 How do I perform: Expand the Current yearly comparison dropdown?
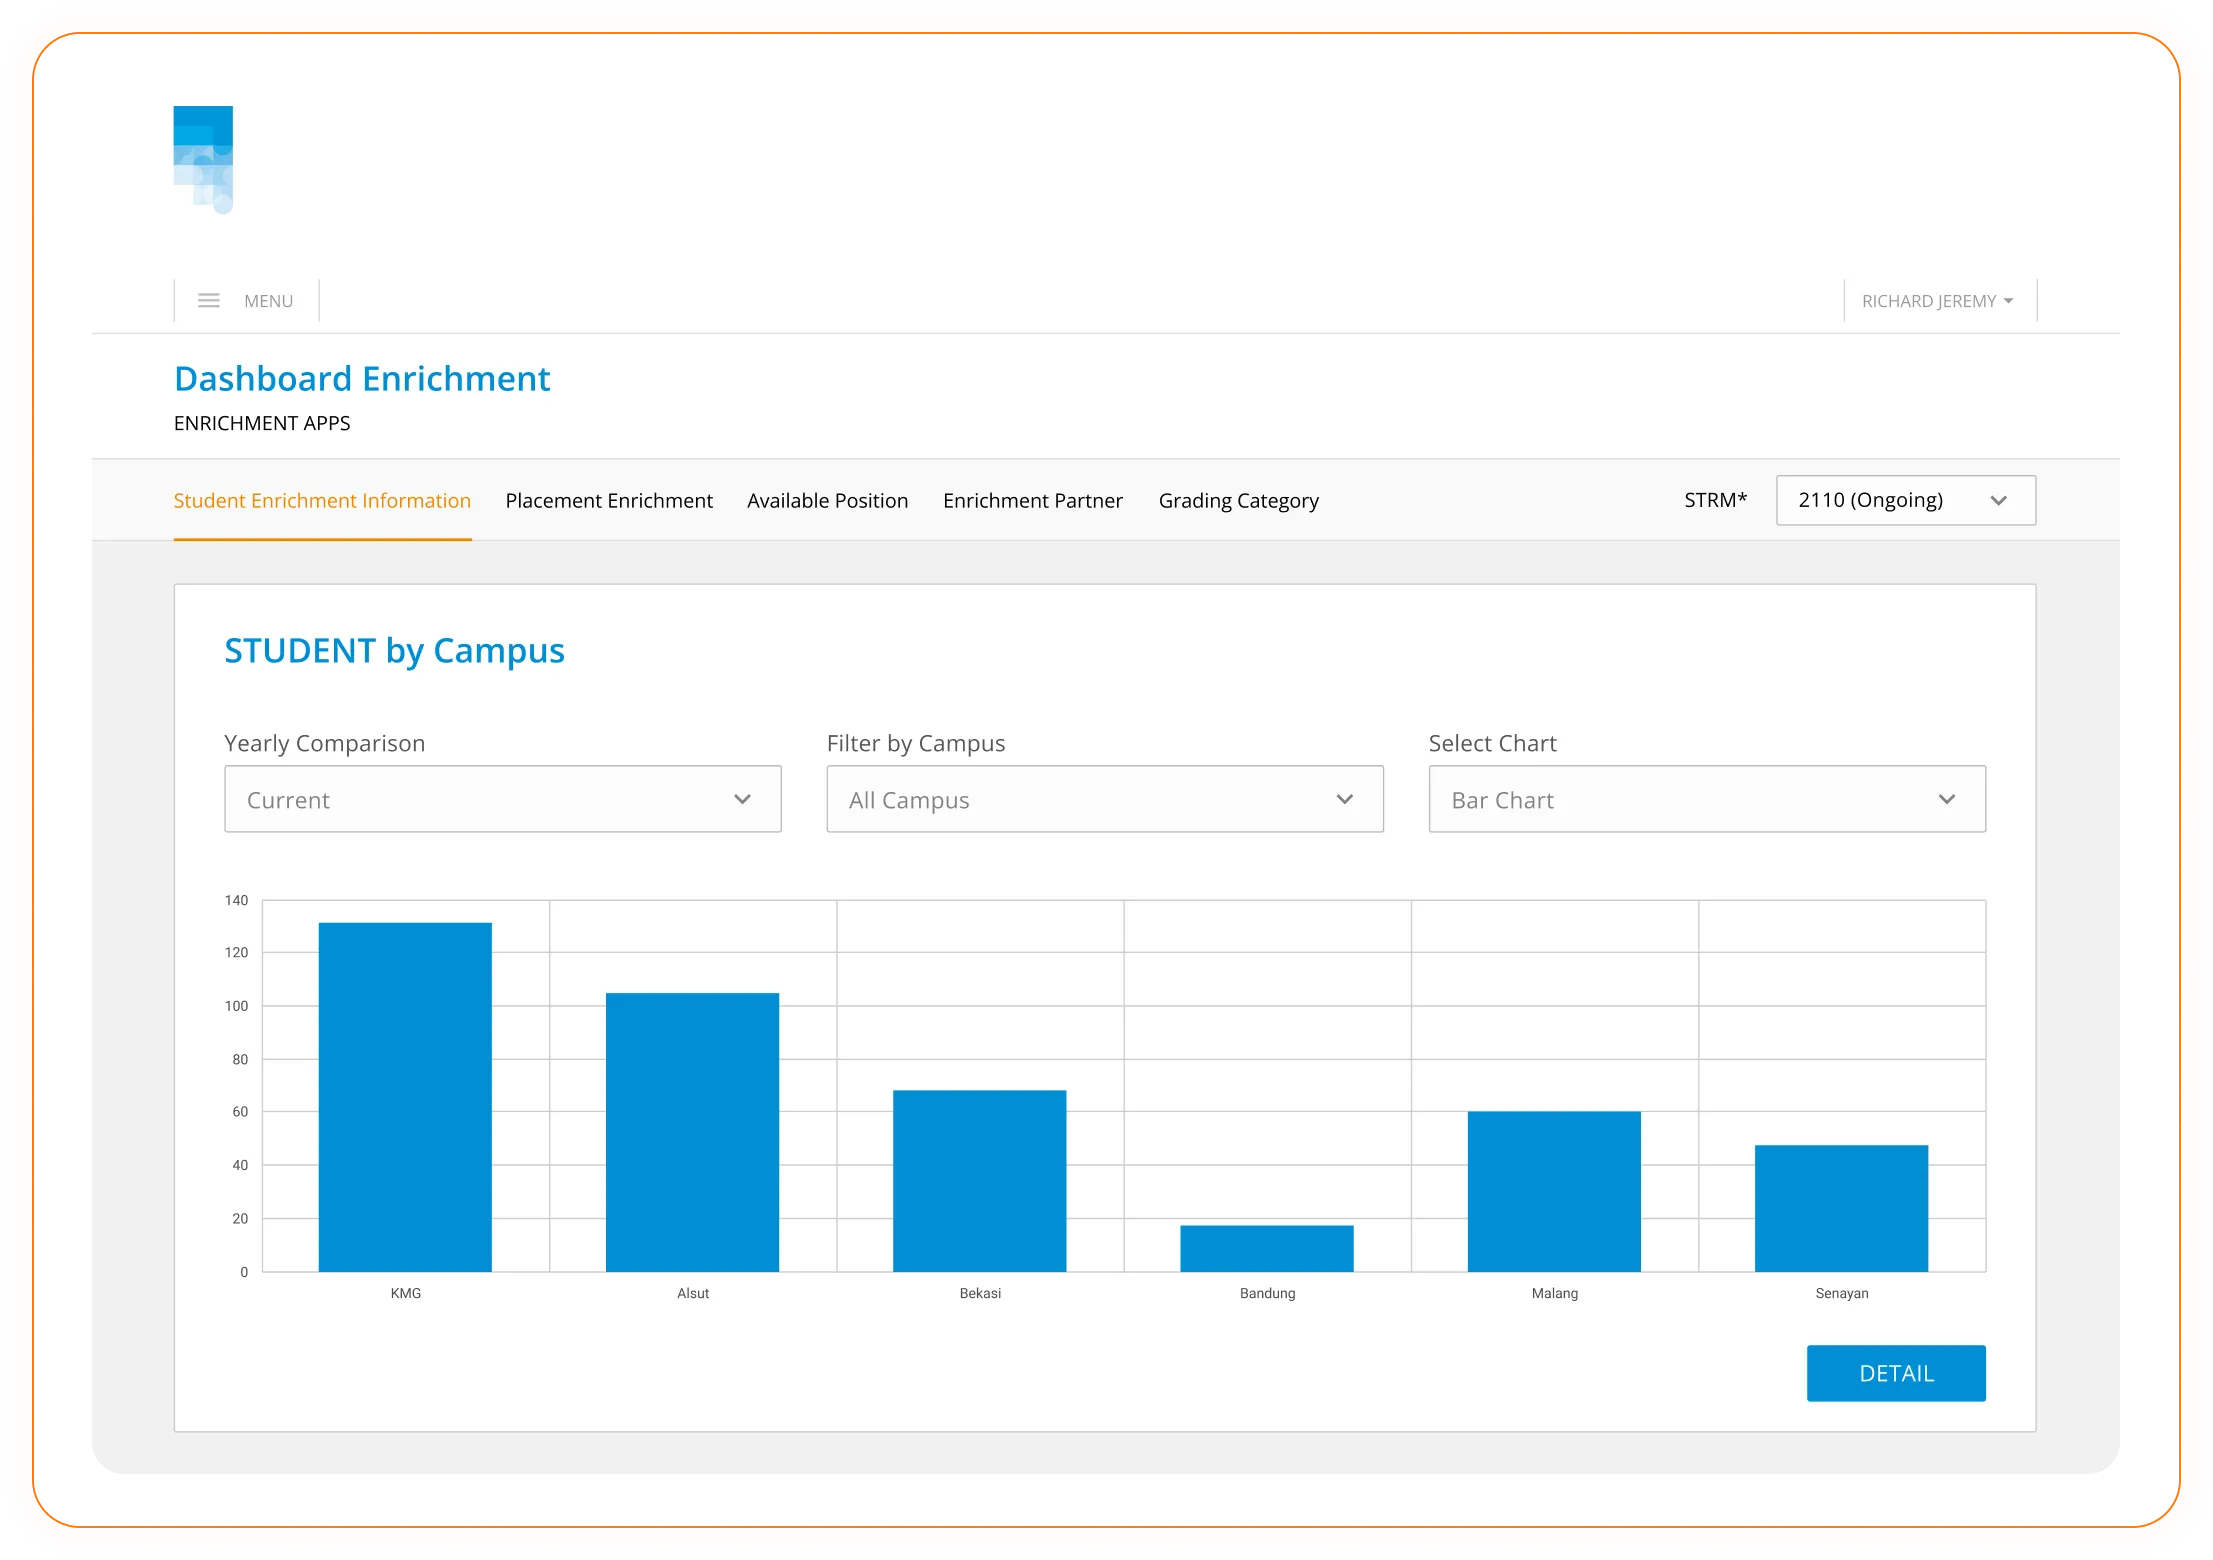480,799
